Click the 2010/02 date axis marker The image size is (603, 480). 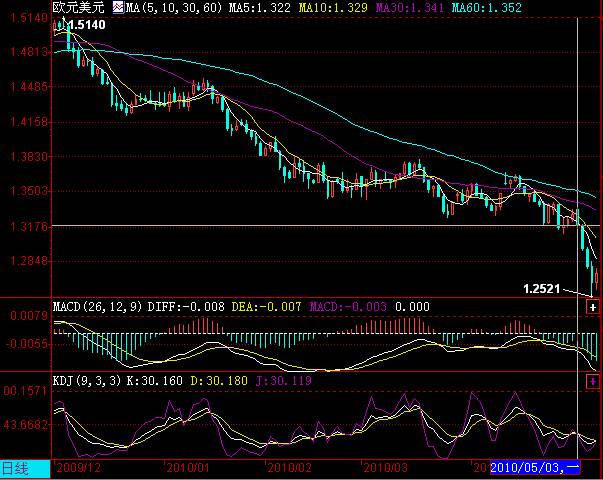click(289, 468)
